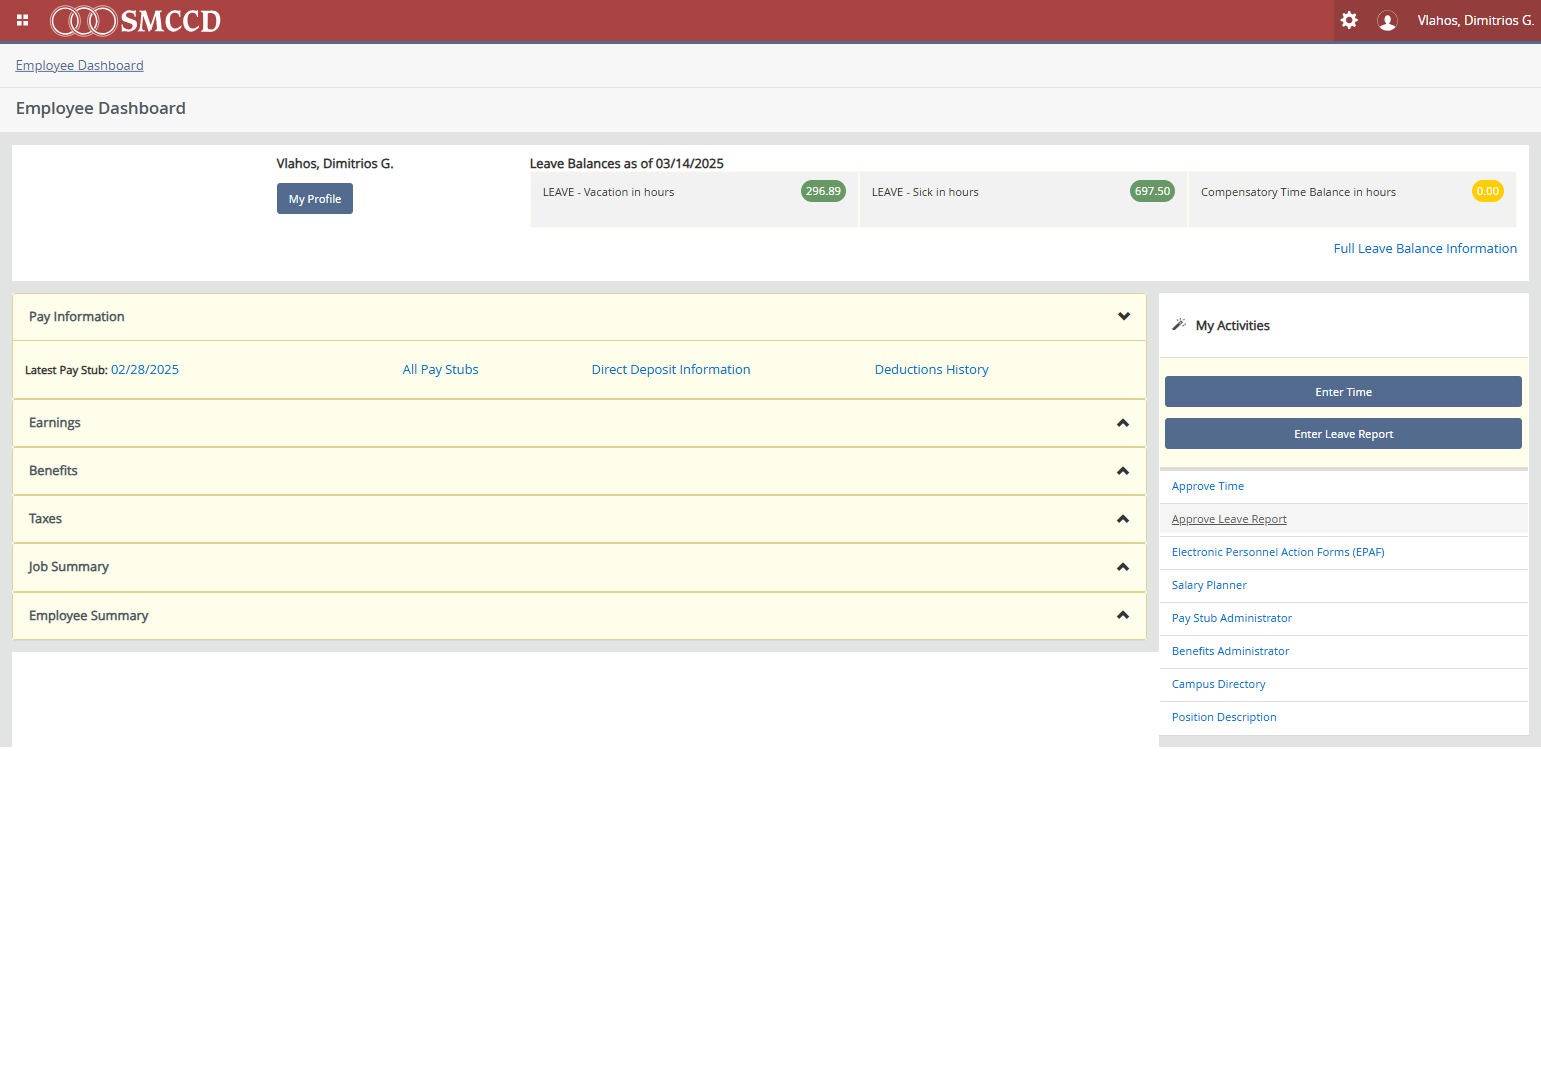1541x1079 pixels.
Task: Click the Enter Leave Report button
Action: pyautogui.click(x=1343, y=434)
